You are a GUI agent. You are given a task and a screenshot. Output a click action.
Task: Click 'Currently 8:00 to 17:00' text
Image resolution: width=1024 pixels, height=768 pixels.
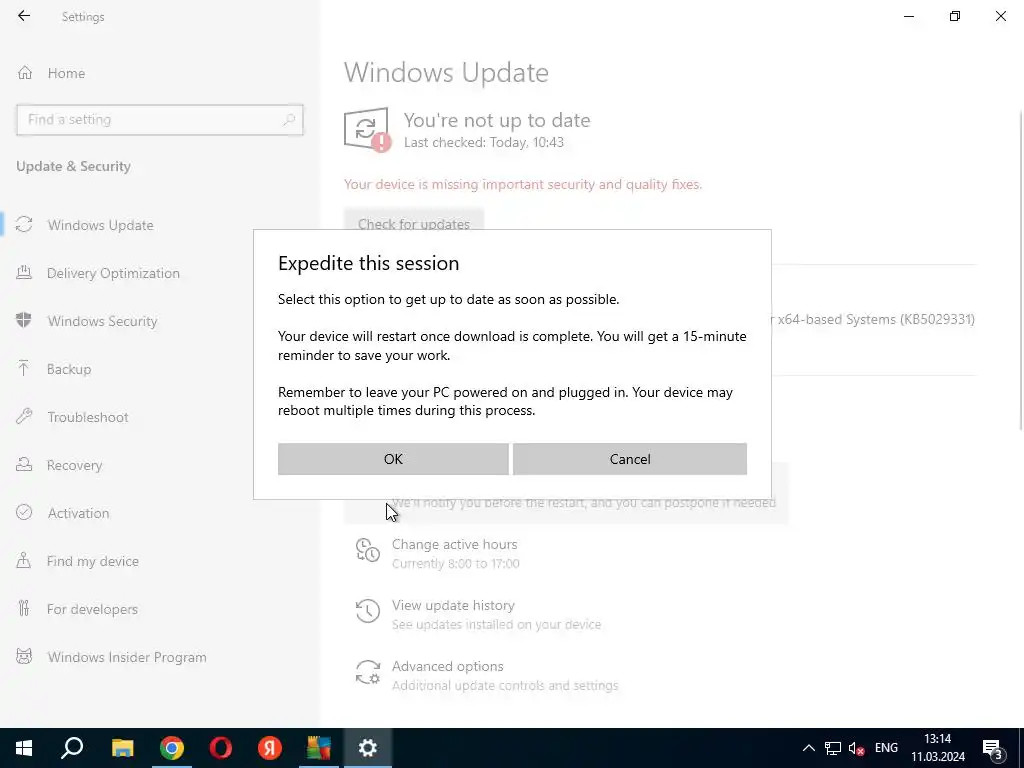pos(456,564)
